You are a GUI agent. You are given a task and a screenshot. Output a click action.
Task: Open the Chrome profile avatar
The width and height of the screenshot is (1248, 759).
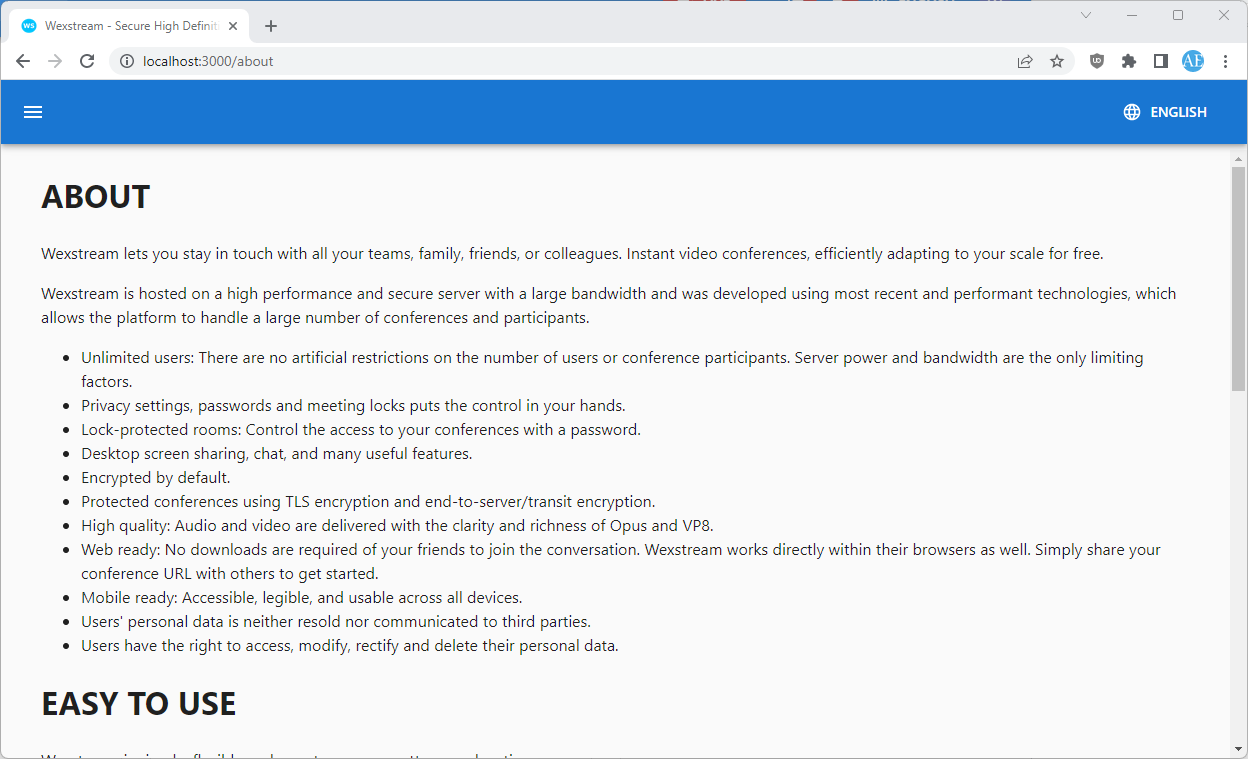coord(1193,61)
